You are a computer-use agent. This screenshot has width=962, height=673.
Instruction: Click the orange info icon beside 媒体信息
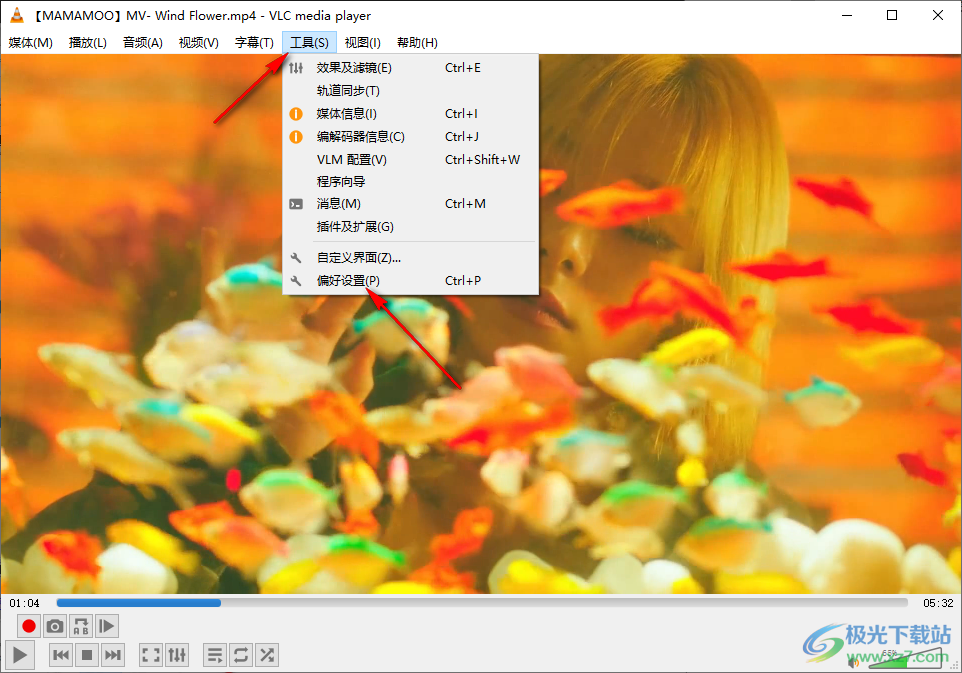296,113
